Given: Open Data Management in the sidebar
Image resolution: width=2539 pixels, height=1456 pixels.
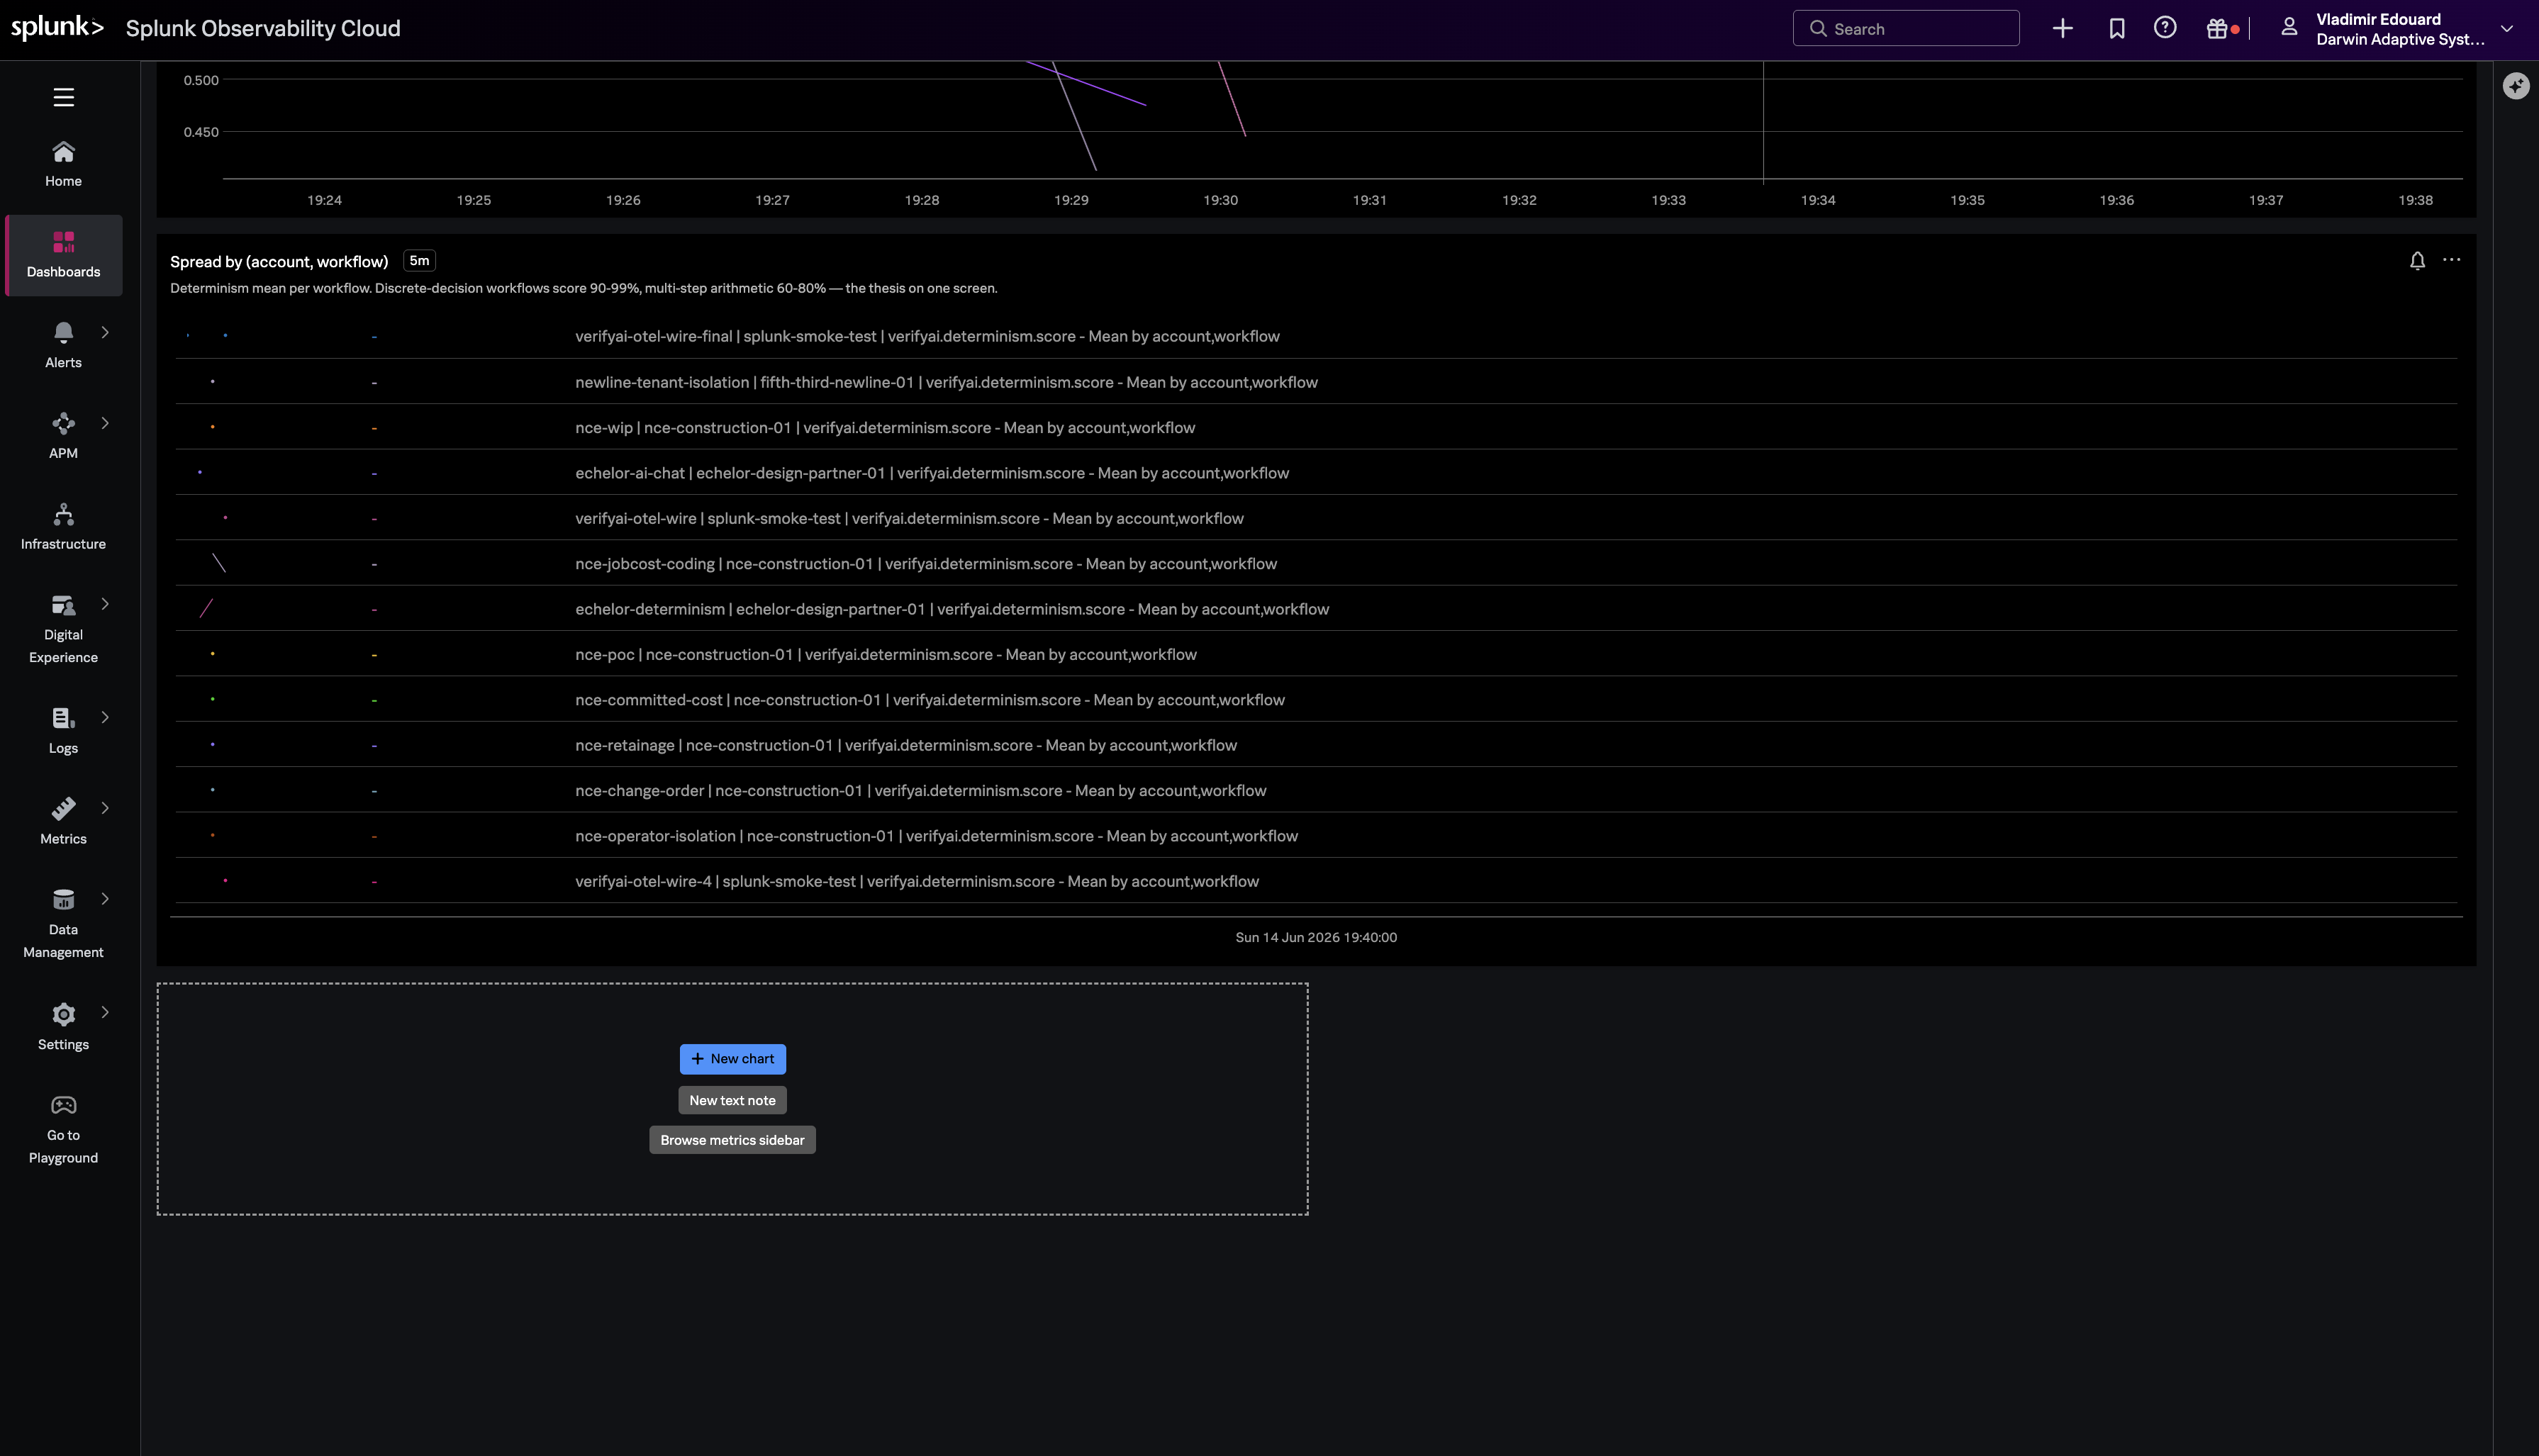Looking at the screenshot, I should click(x=63, y=924).
